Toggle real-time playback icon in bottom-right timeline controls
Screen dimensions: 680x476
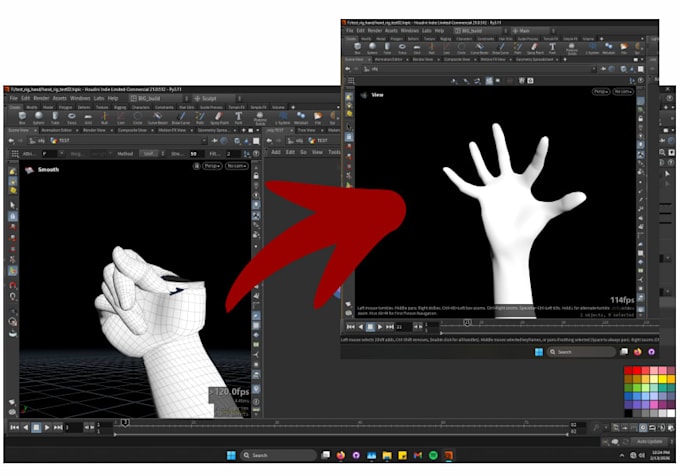pyautogui.click(x=643, y=427)
